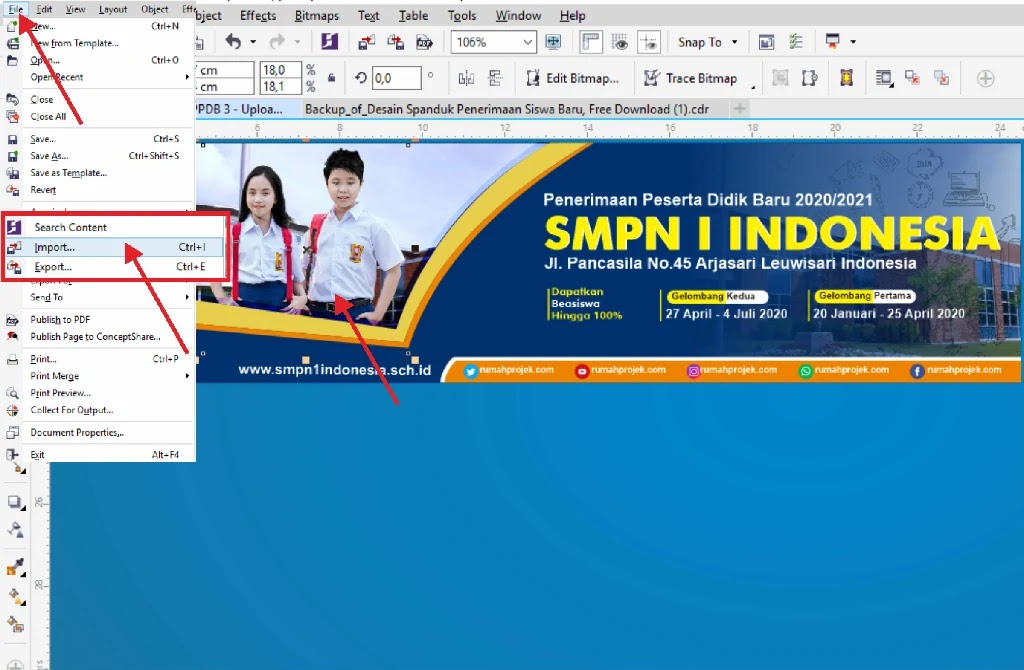The image size is (1024, 670).
Task: Add a new document tab with plus
Action: [739, 108]
